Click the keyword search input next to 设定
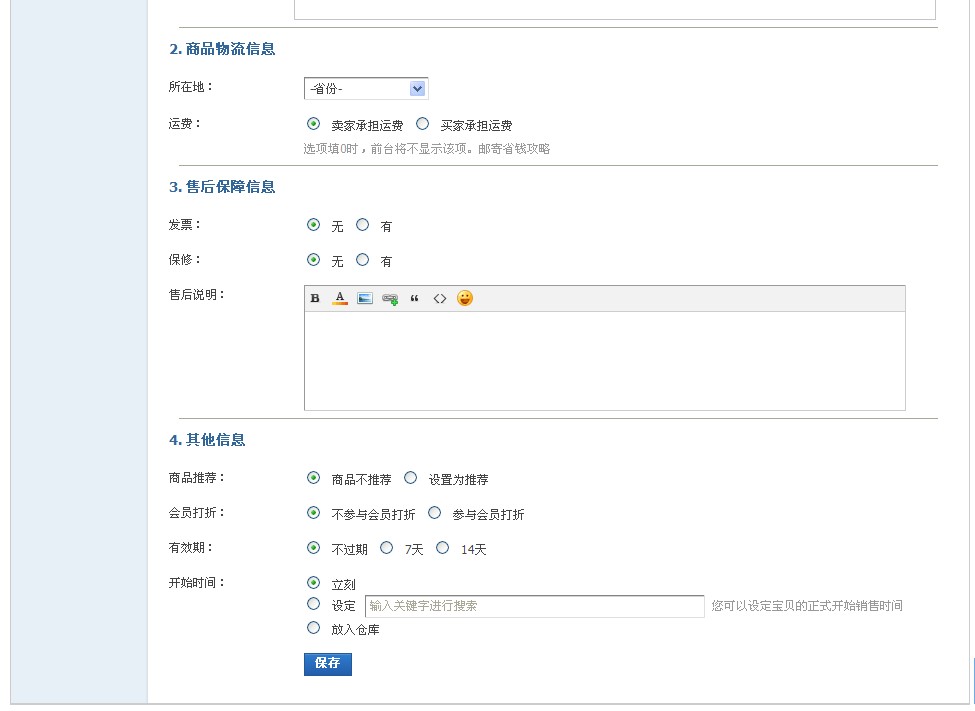 click(x=535, y=605)
